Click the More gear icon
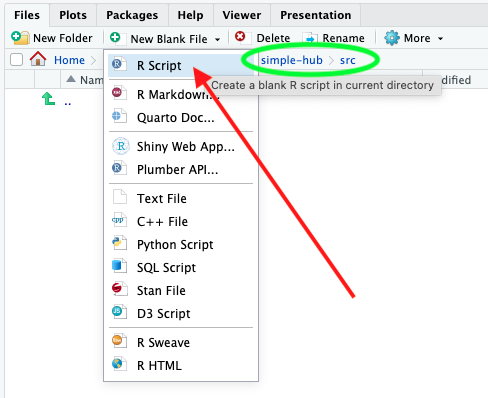Screen dimensions: 488x398 click(x=392, y=38)
